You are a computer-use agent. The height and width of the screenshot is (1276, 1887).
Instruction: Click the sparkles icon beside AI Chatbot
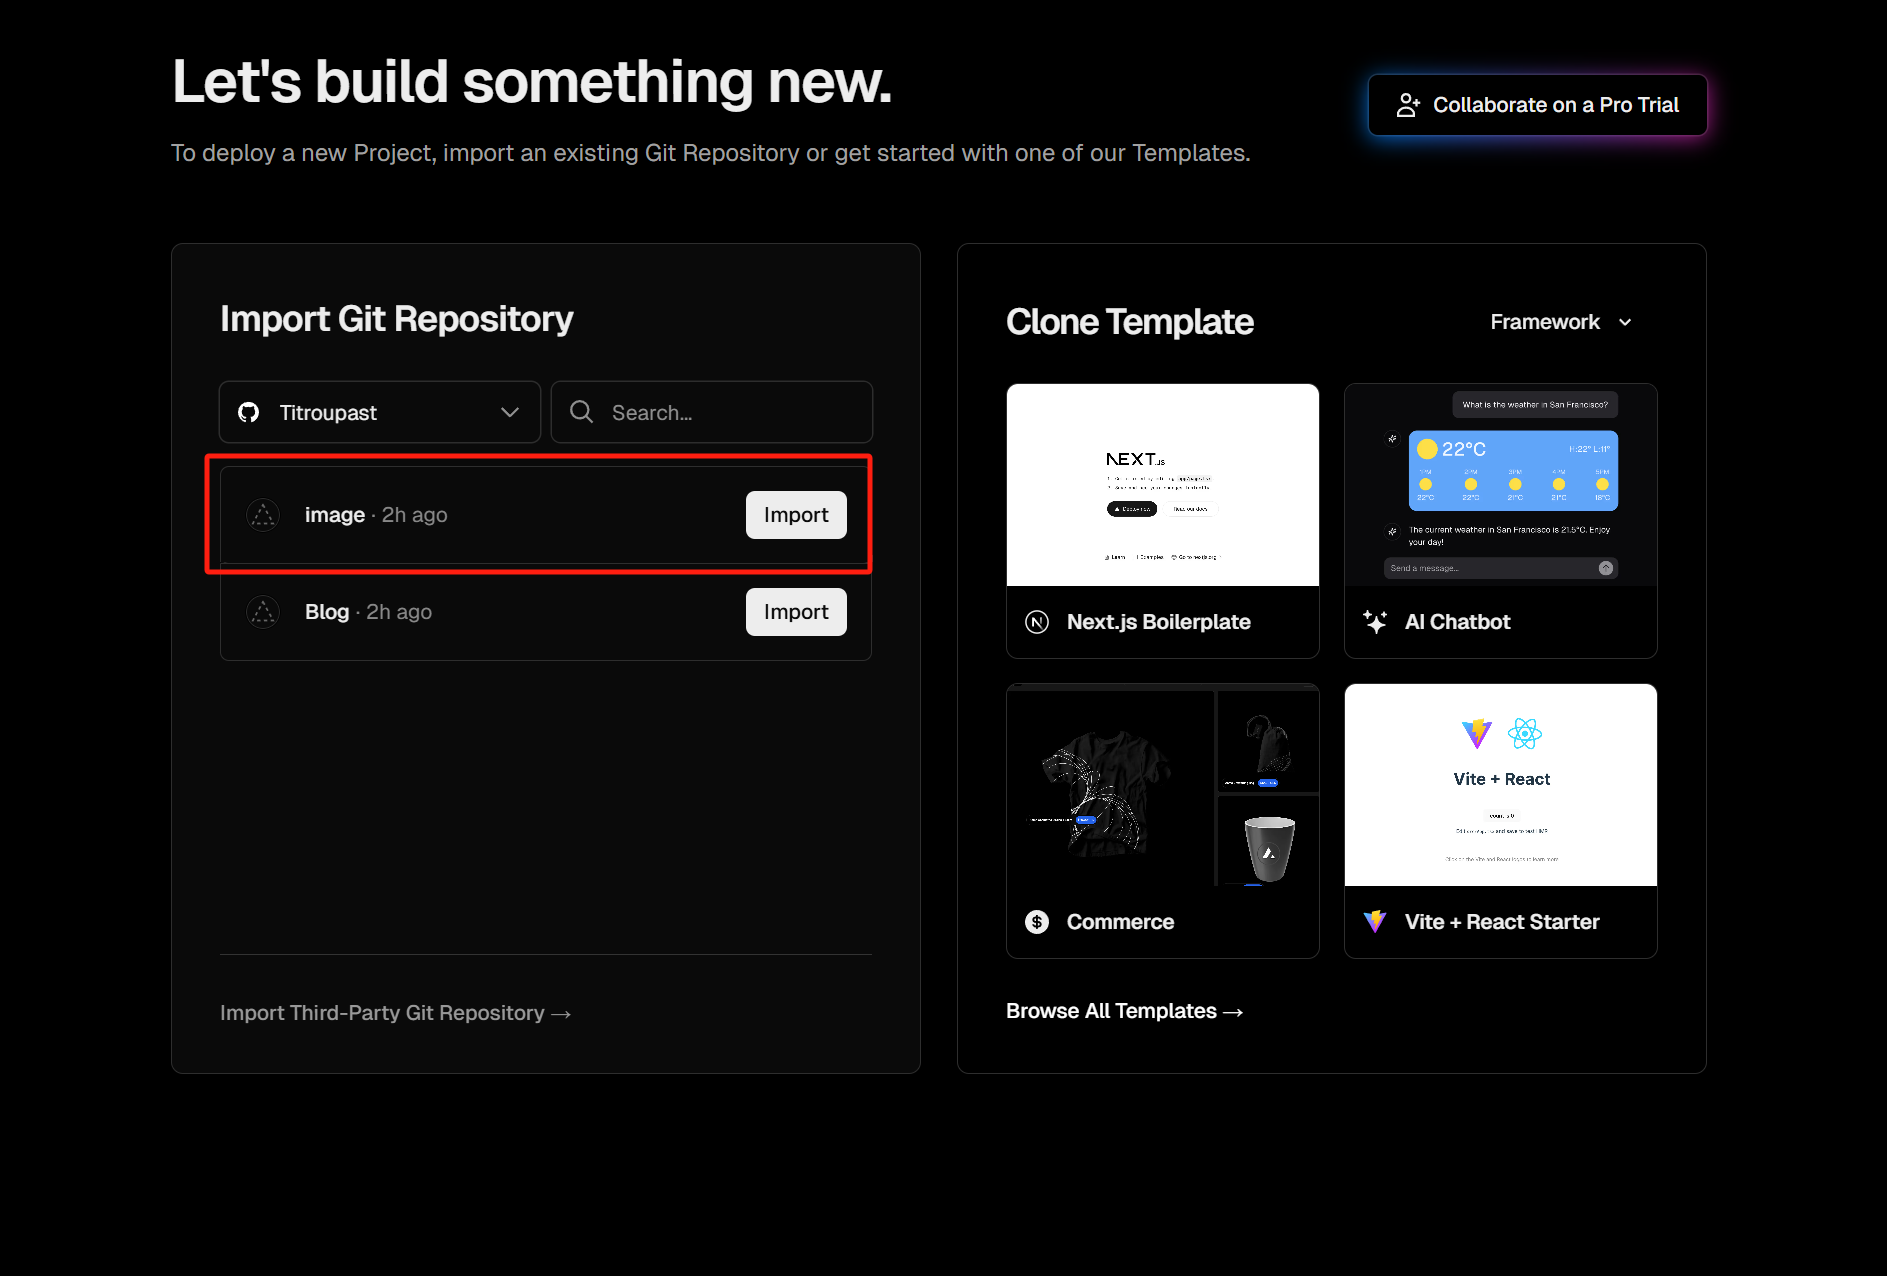click(1375, 622)
